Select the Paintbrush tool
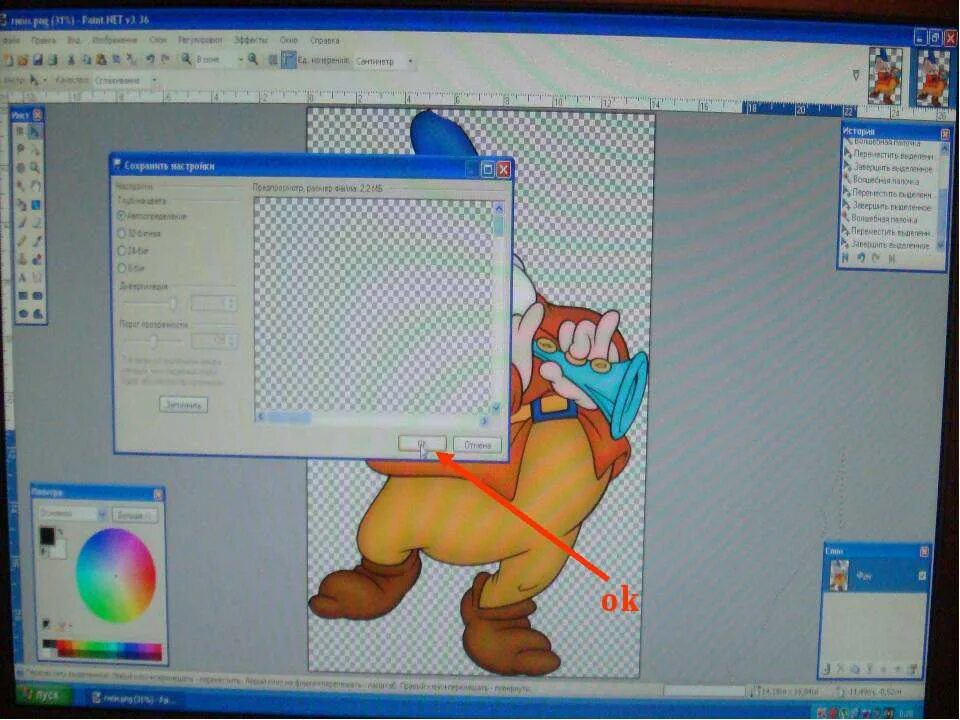The image size is (960, 720). click(x=21, y=223)
